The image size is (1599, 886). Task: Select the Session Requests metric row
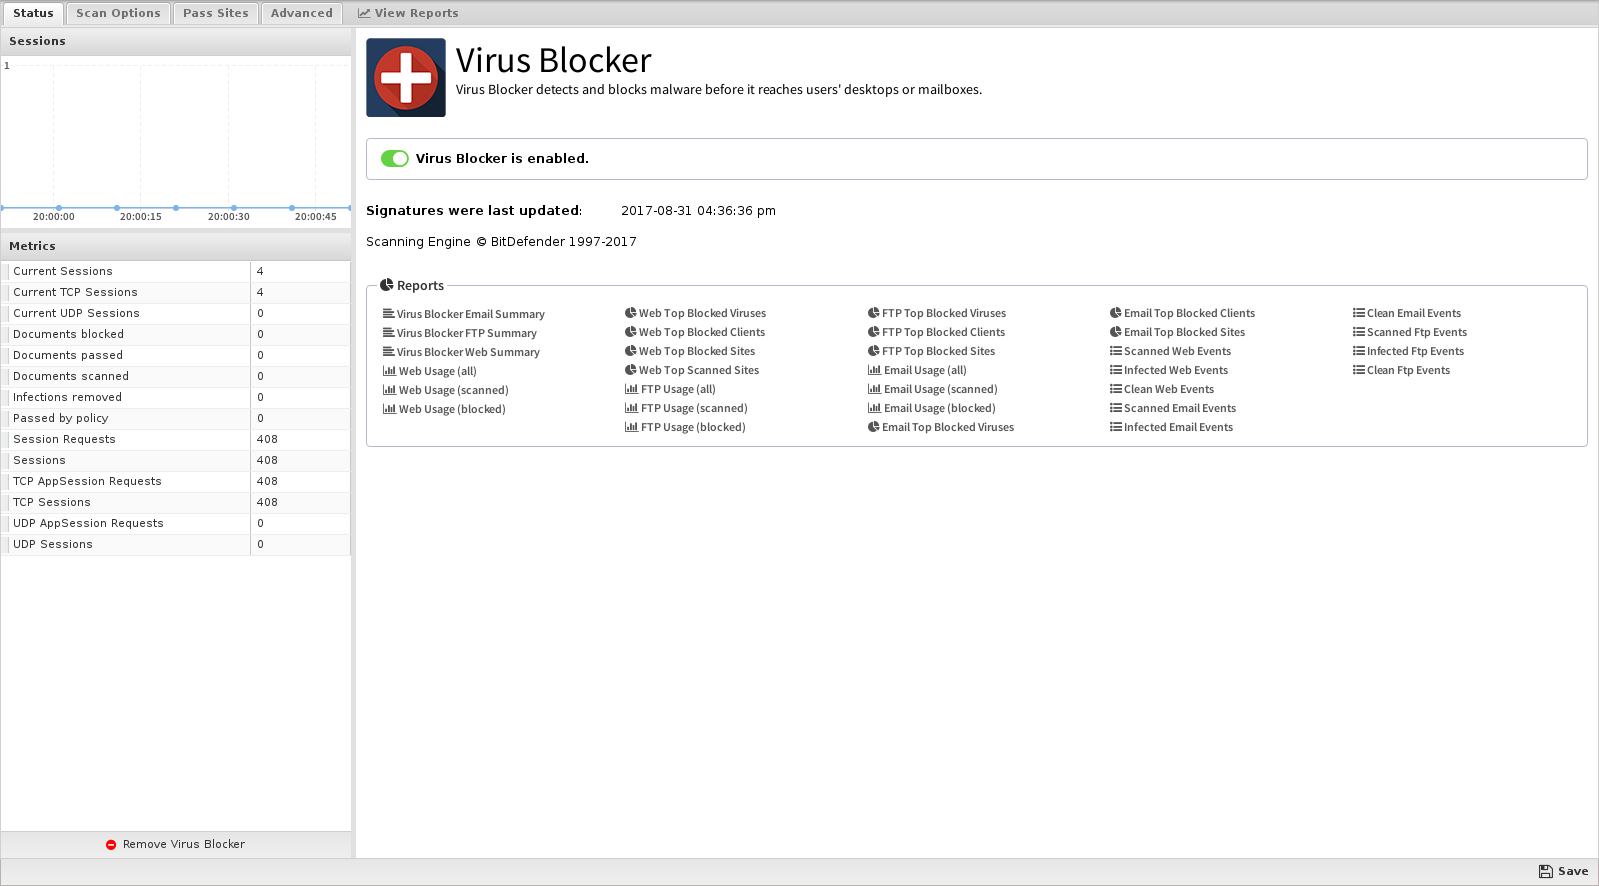(176, 440)
